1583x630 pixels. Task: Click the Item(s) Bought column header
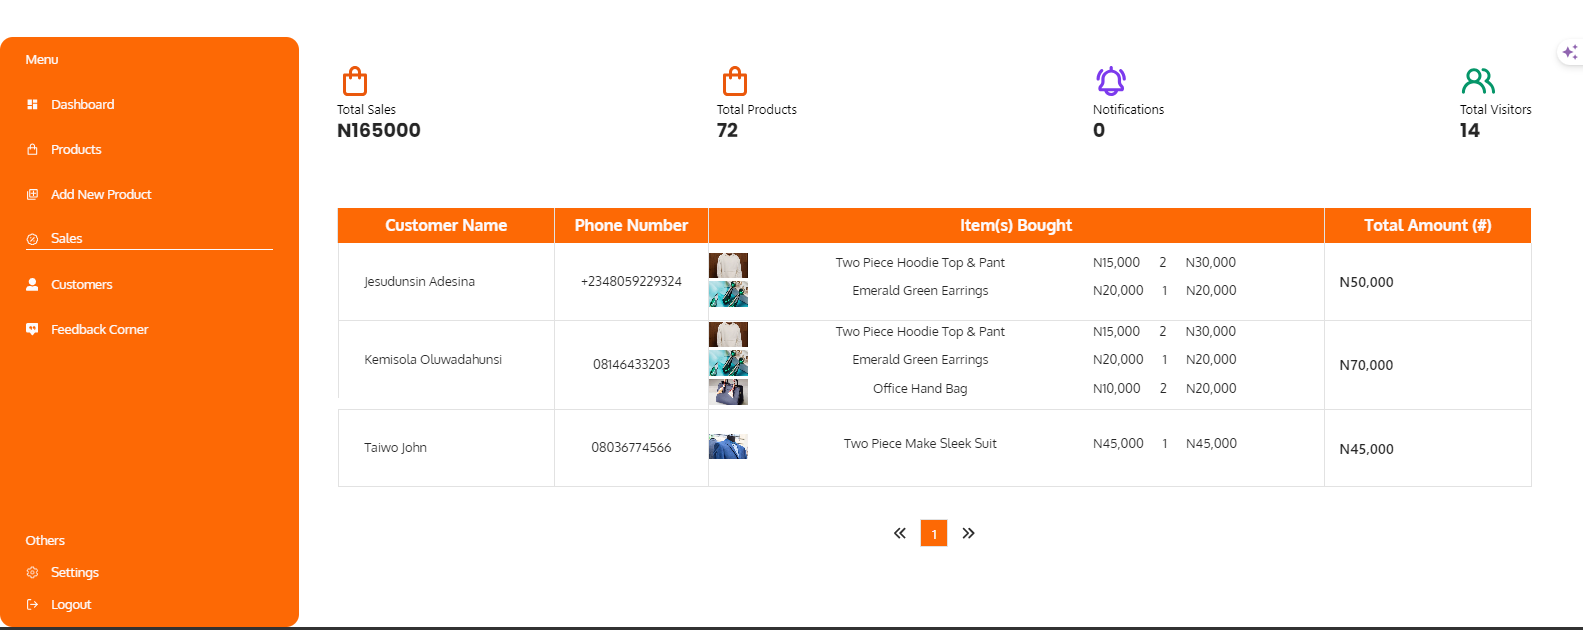[1016, 225]
